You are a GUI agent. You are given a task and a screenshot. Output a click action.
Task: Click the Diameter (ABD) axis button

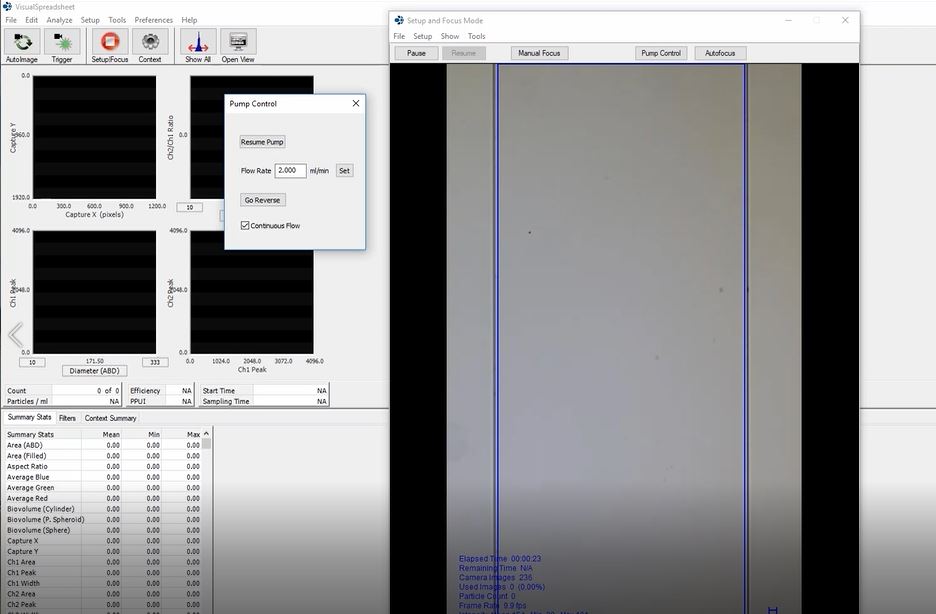(x=94, y=371)
